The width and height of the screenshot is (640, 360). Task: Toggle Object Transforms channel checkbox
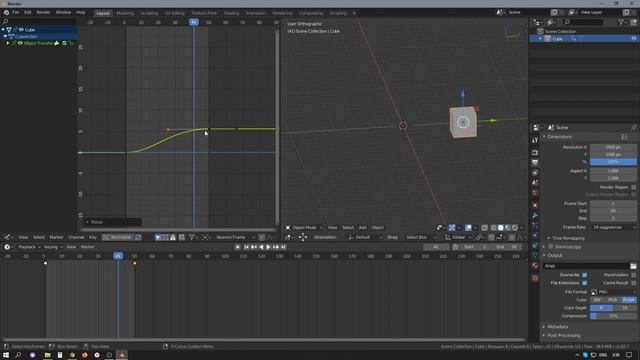(64, 43)
